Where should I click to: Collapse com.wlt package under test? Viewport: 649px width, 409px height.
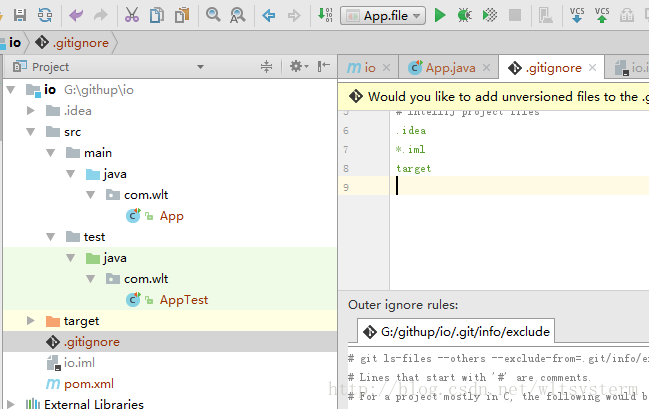coord(91,279)
